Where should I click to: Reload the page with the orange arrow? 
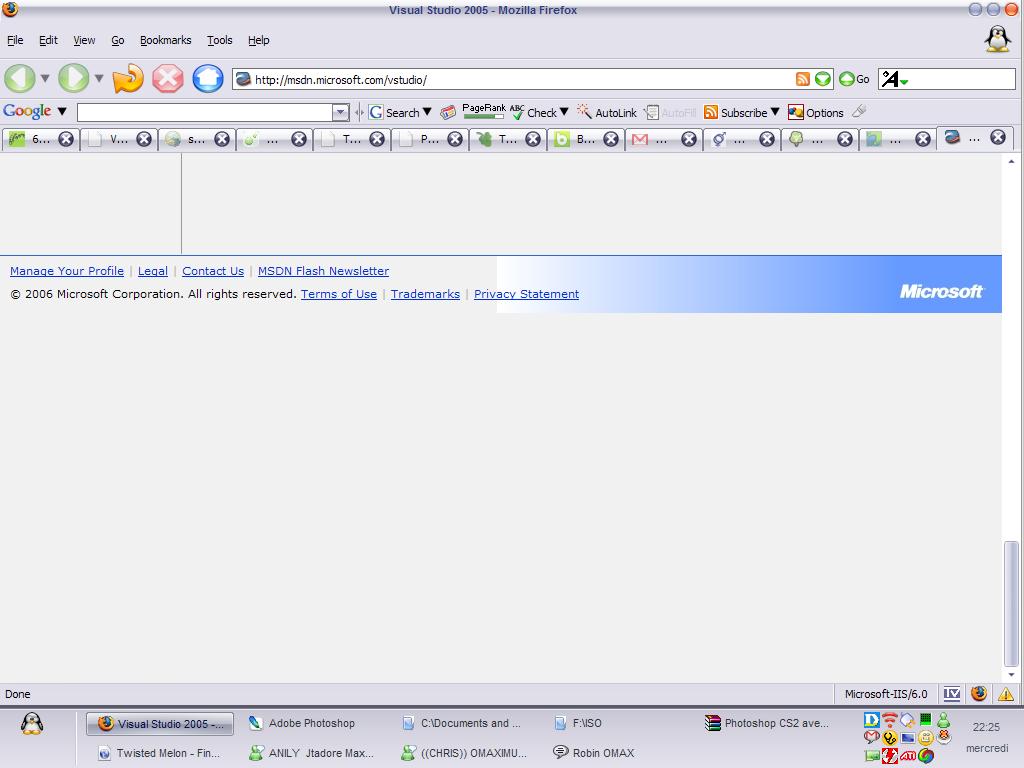127,78
